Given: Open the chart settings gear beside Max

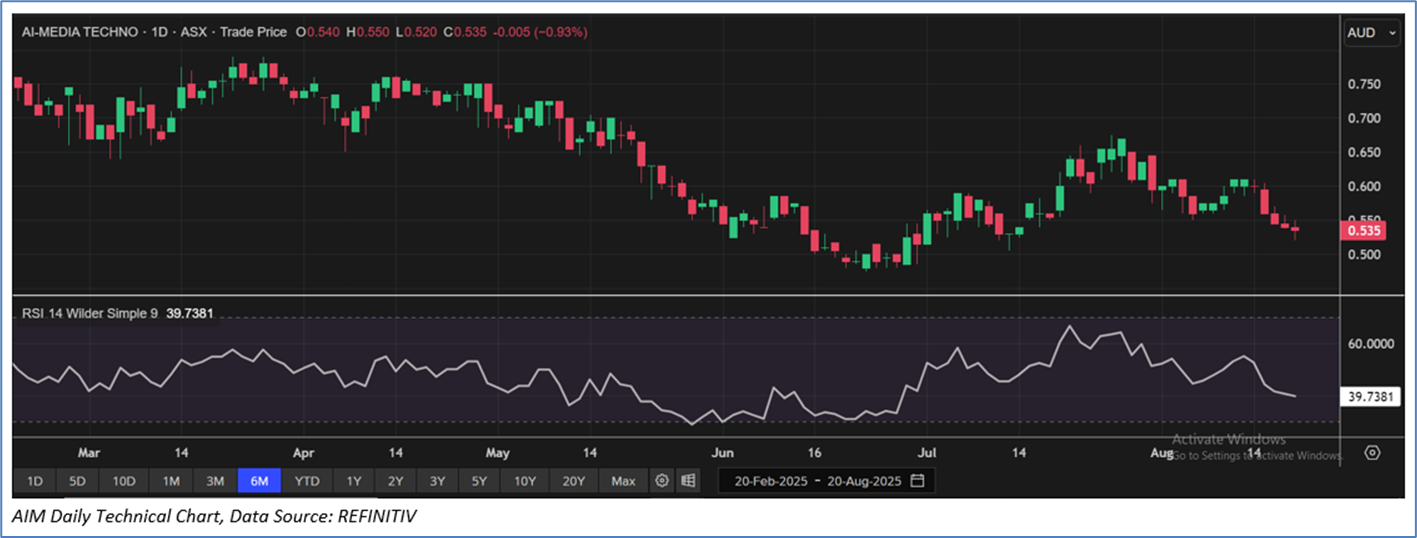Looking at the screenshot, I should pos(662,481).
